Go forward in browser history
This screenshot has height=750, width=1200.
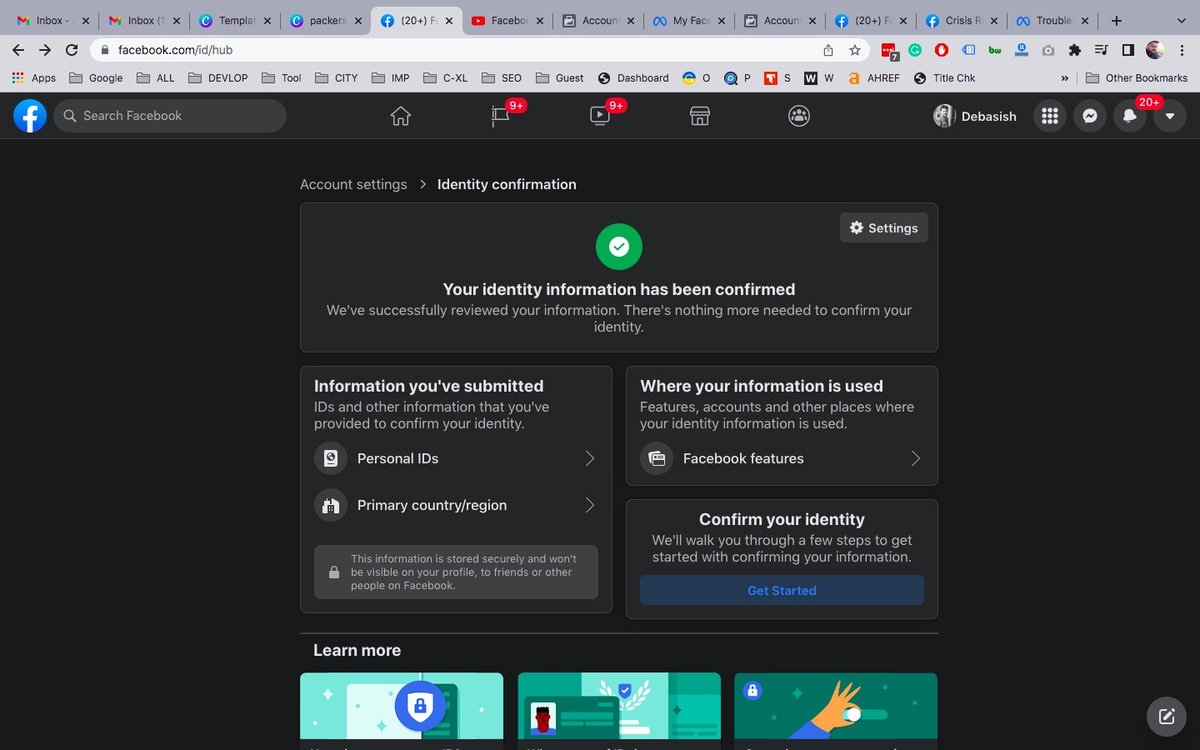[x=45, y=50]
